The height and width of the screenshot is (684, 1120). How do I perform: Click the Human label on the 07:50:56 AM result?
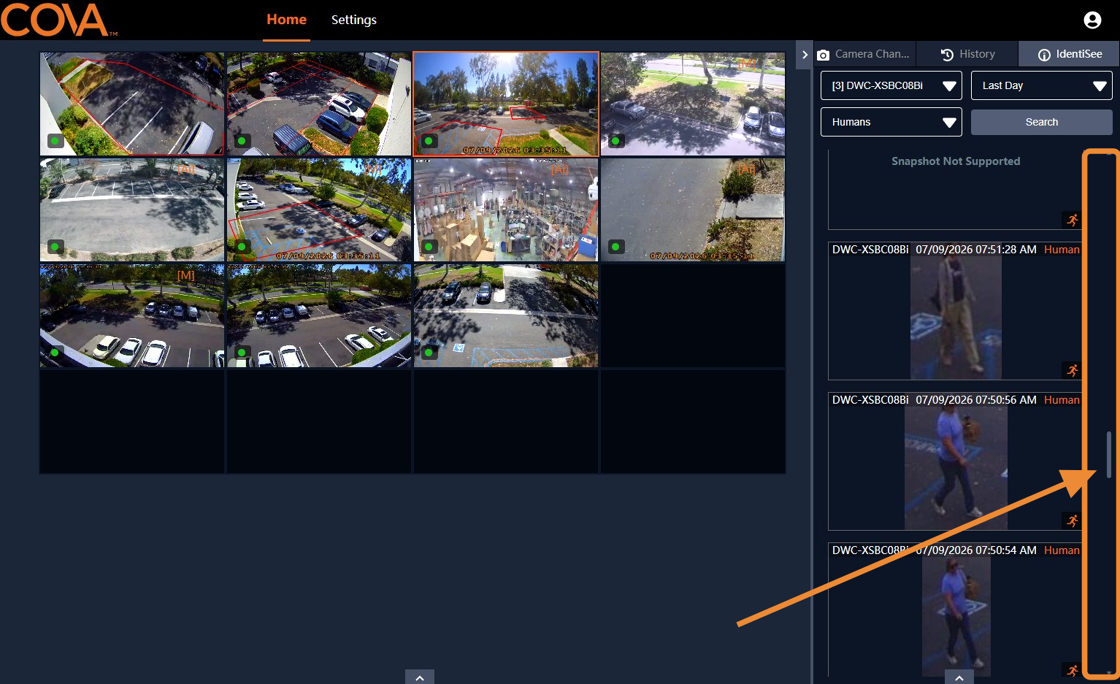1061,400
